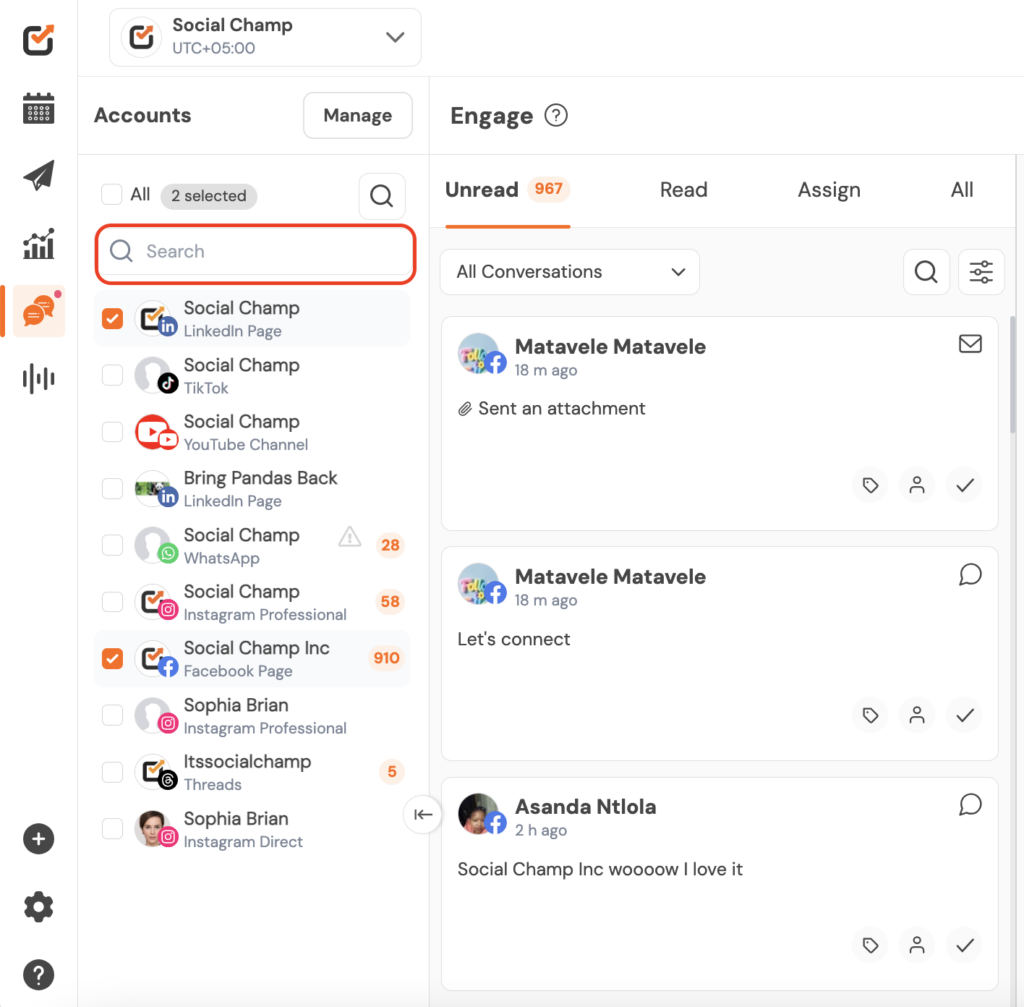Open the All Conversations dropdown
Screen dimensions: 1024x1007
(569, 272)
